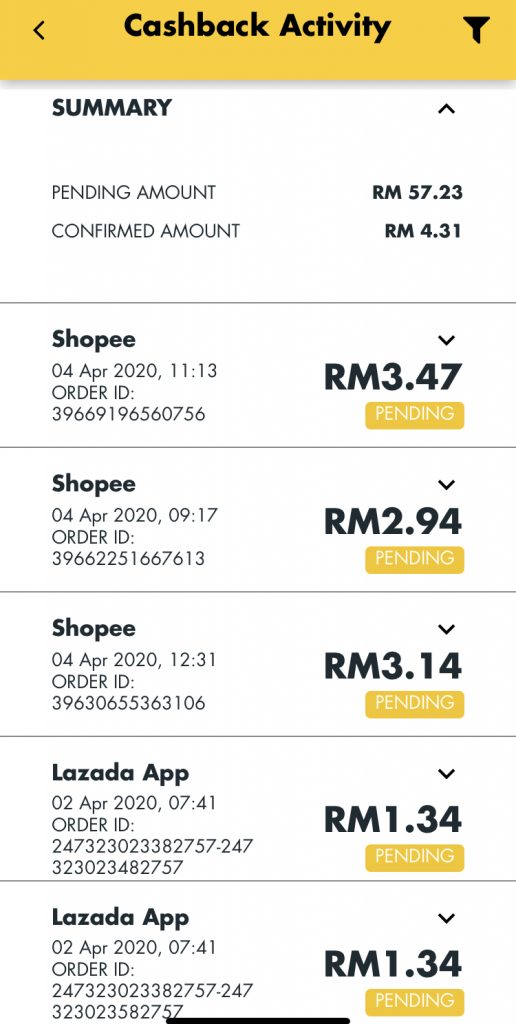The image size is (516, 1024).
Task: Tap the back arrow icon
Action: click(40, 30)
